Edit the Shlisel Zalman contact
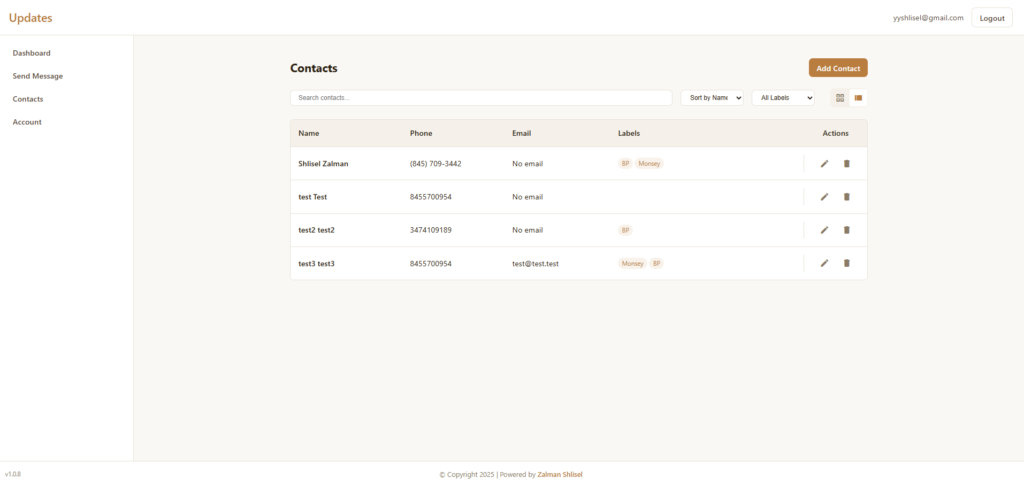The width and height of the screenshot is (1024, 486). pyautogui.click(x=824, y=164)
